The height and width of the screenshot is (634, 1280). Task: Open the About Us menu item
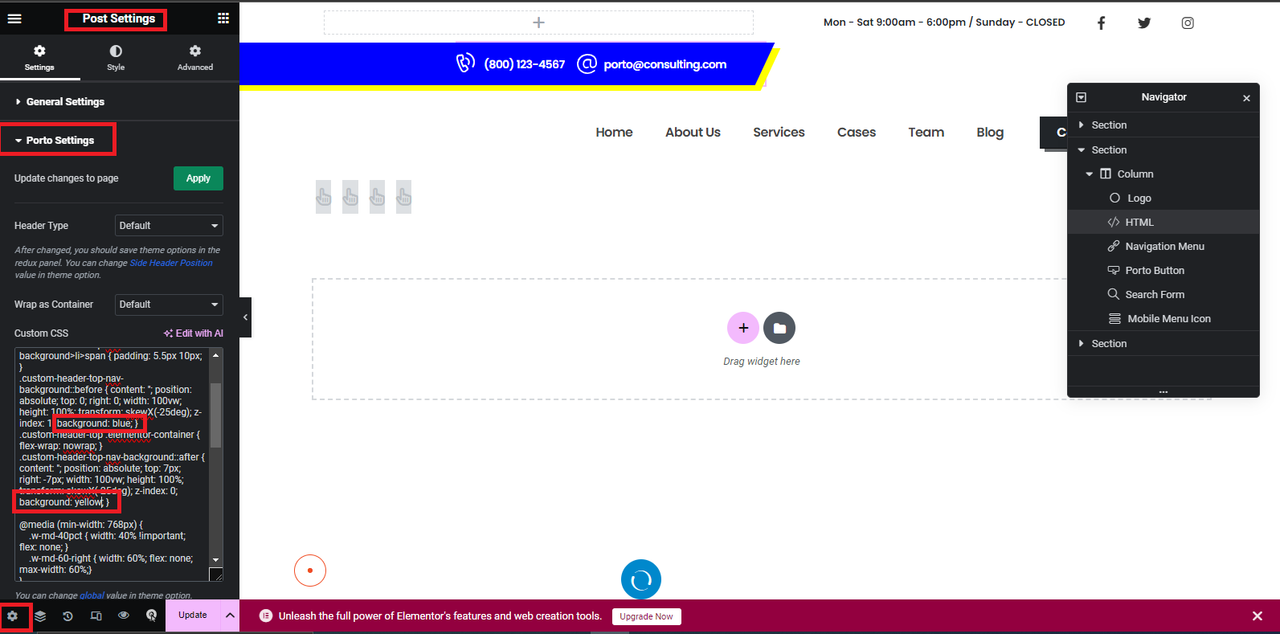pos(693,132)
